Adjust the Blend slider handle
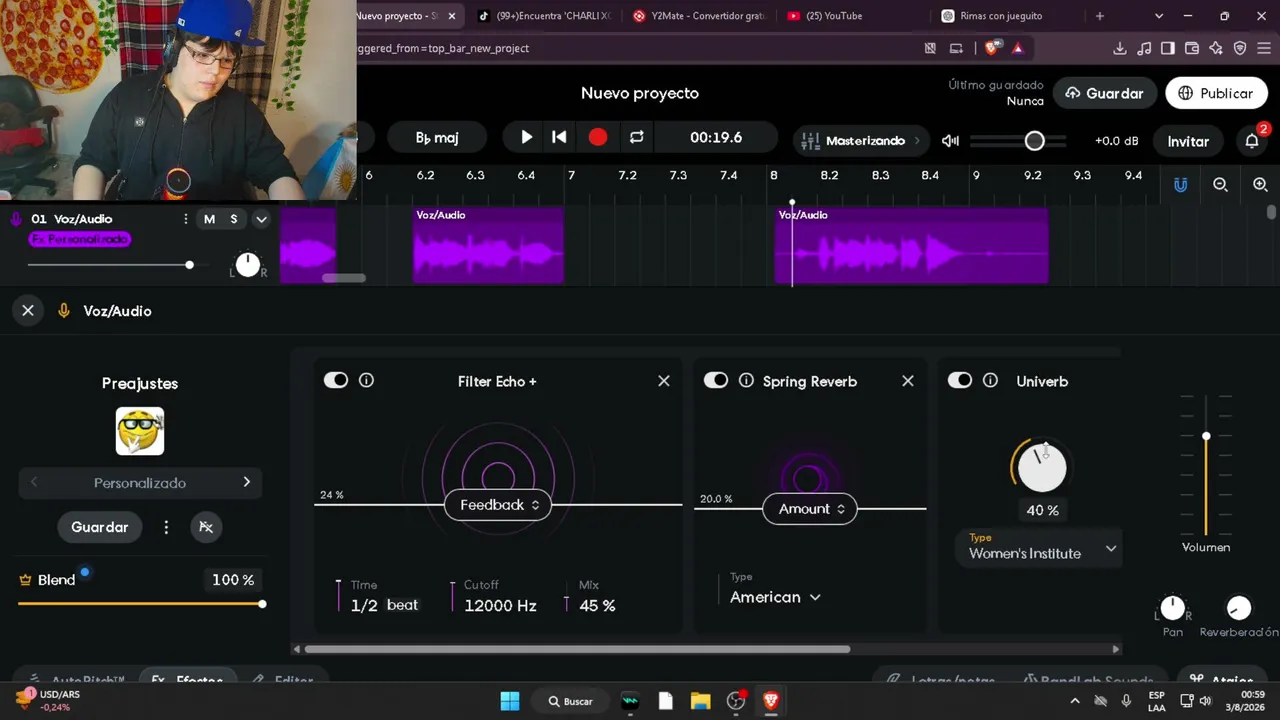 pos(262,604)
